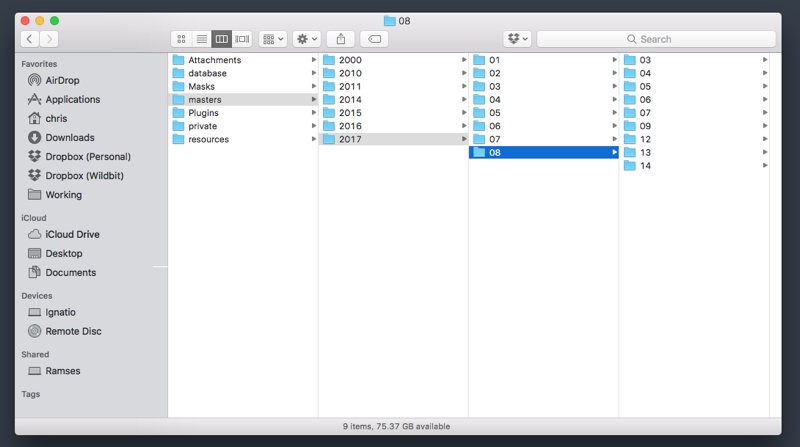Viewport: 800px width, 447px height.
Task: Select the 2000 folder
Action: point(393,60)
